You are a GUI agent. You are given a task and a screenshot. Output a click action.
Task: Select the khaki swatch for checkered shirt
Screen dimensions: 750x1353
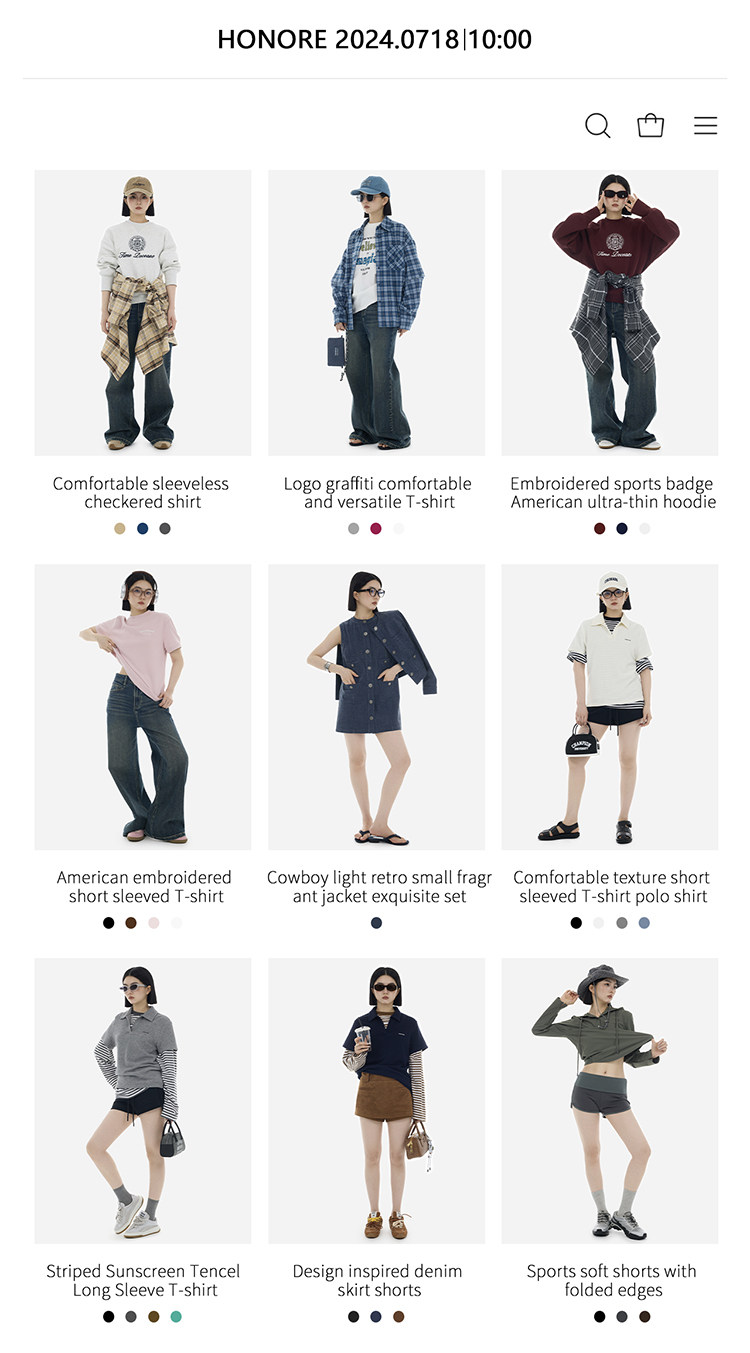[x=120, y=529]
